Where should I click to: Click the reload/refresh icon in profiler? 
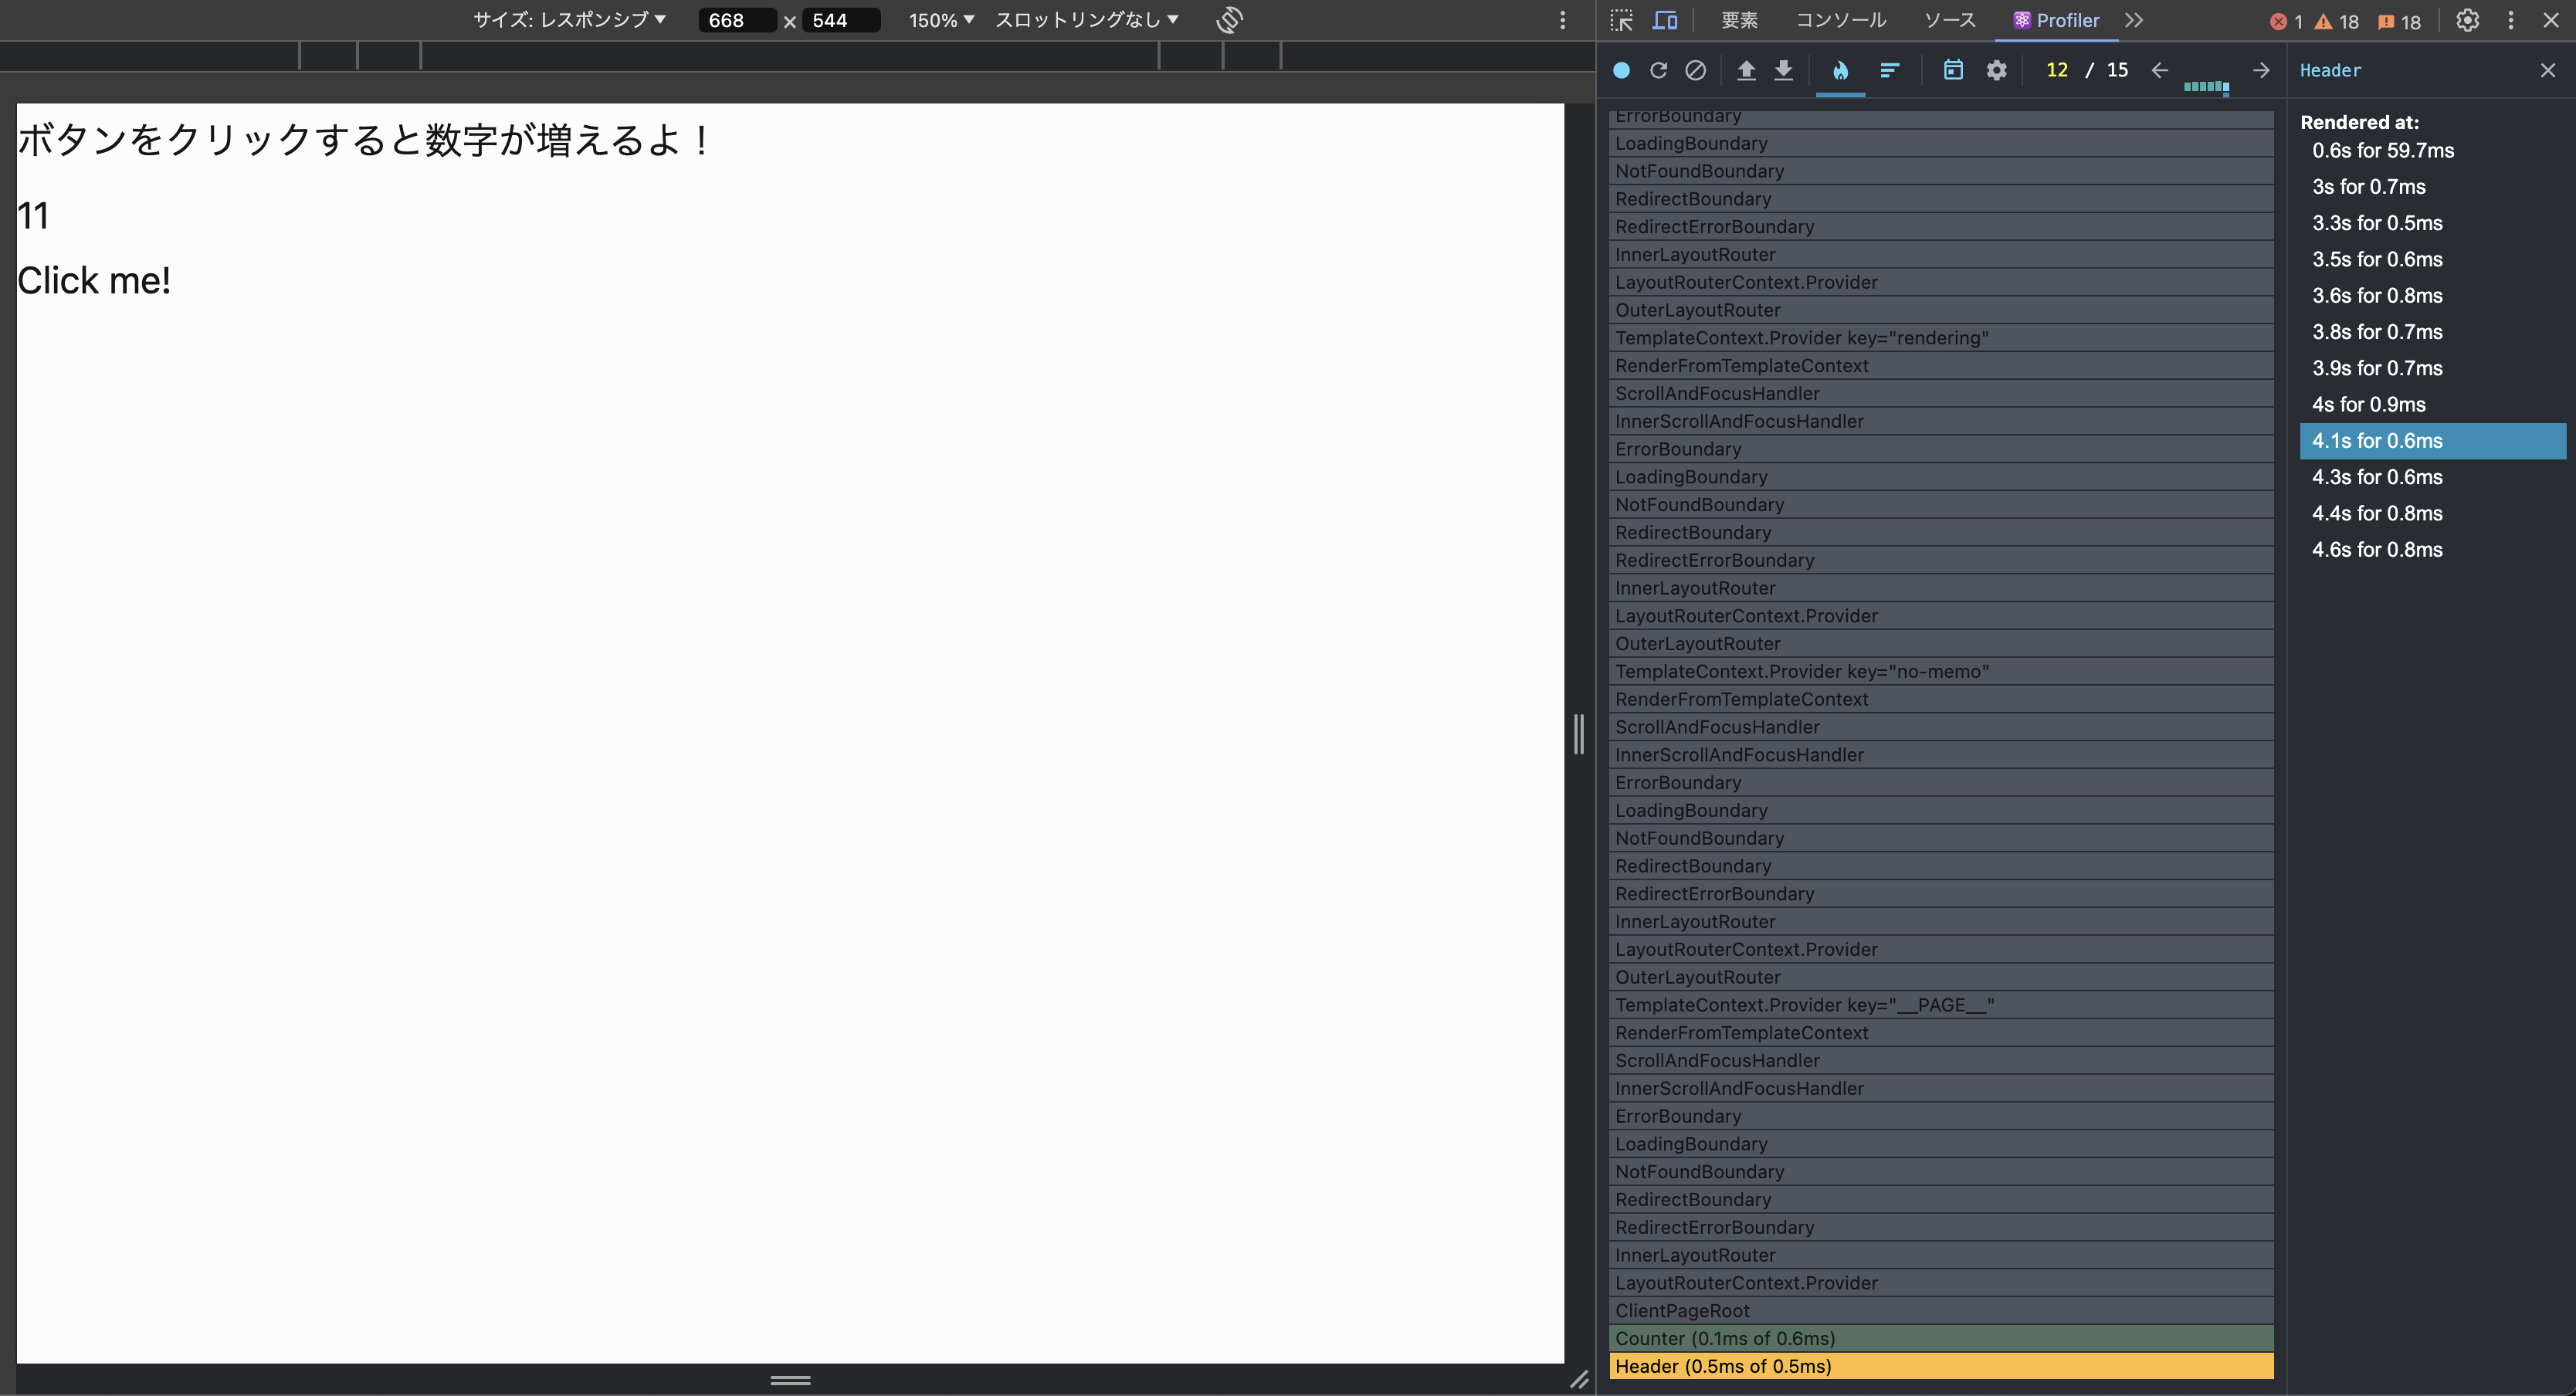tap(1659, 70)
